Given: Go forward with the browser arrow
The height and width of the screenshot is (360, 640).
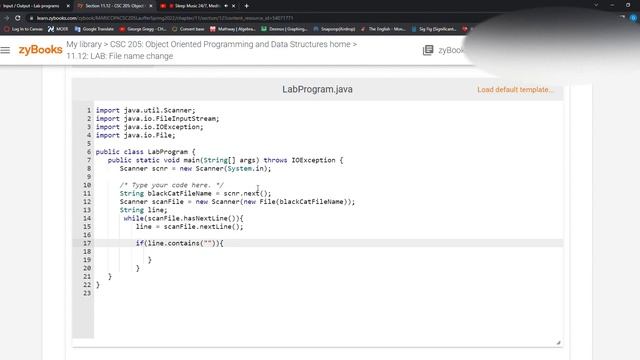Looking at the screenshot, I should click(7, 18).
